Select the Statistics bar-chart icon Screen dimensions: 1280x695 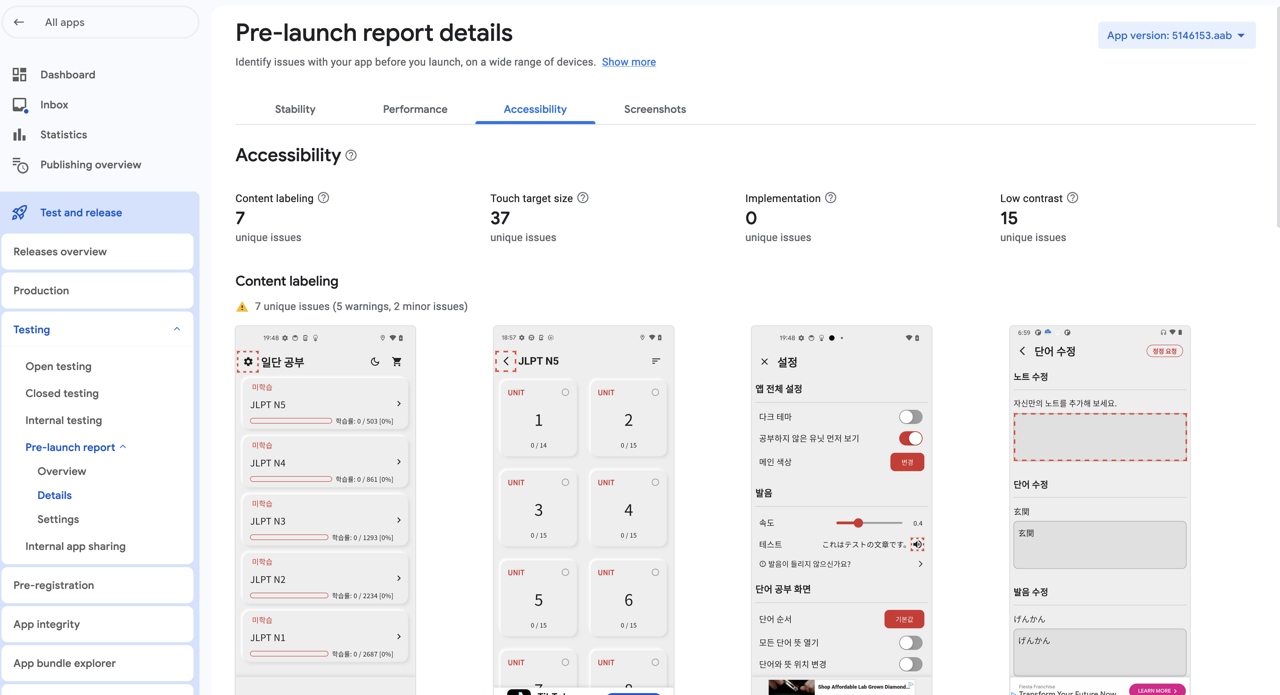(20, 134)
